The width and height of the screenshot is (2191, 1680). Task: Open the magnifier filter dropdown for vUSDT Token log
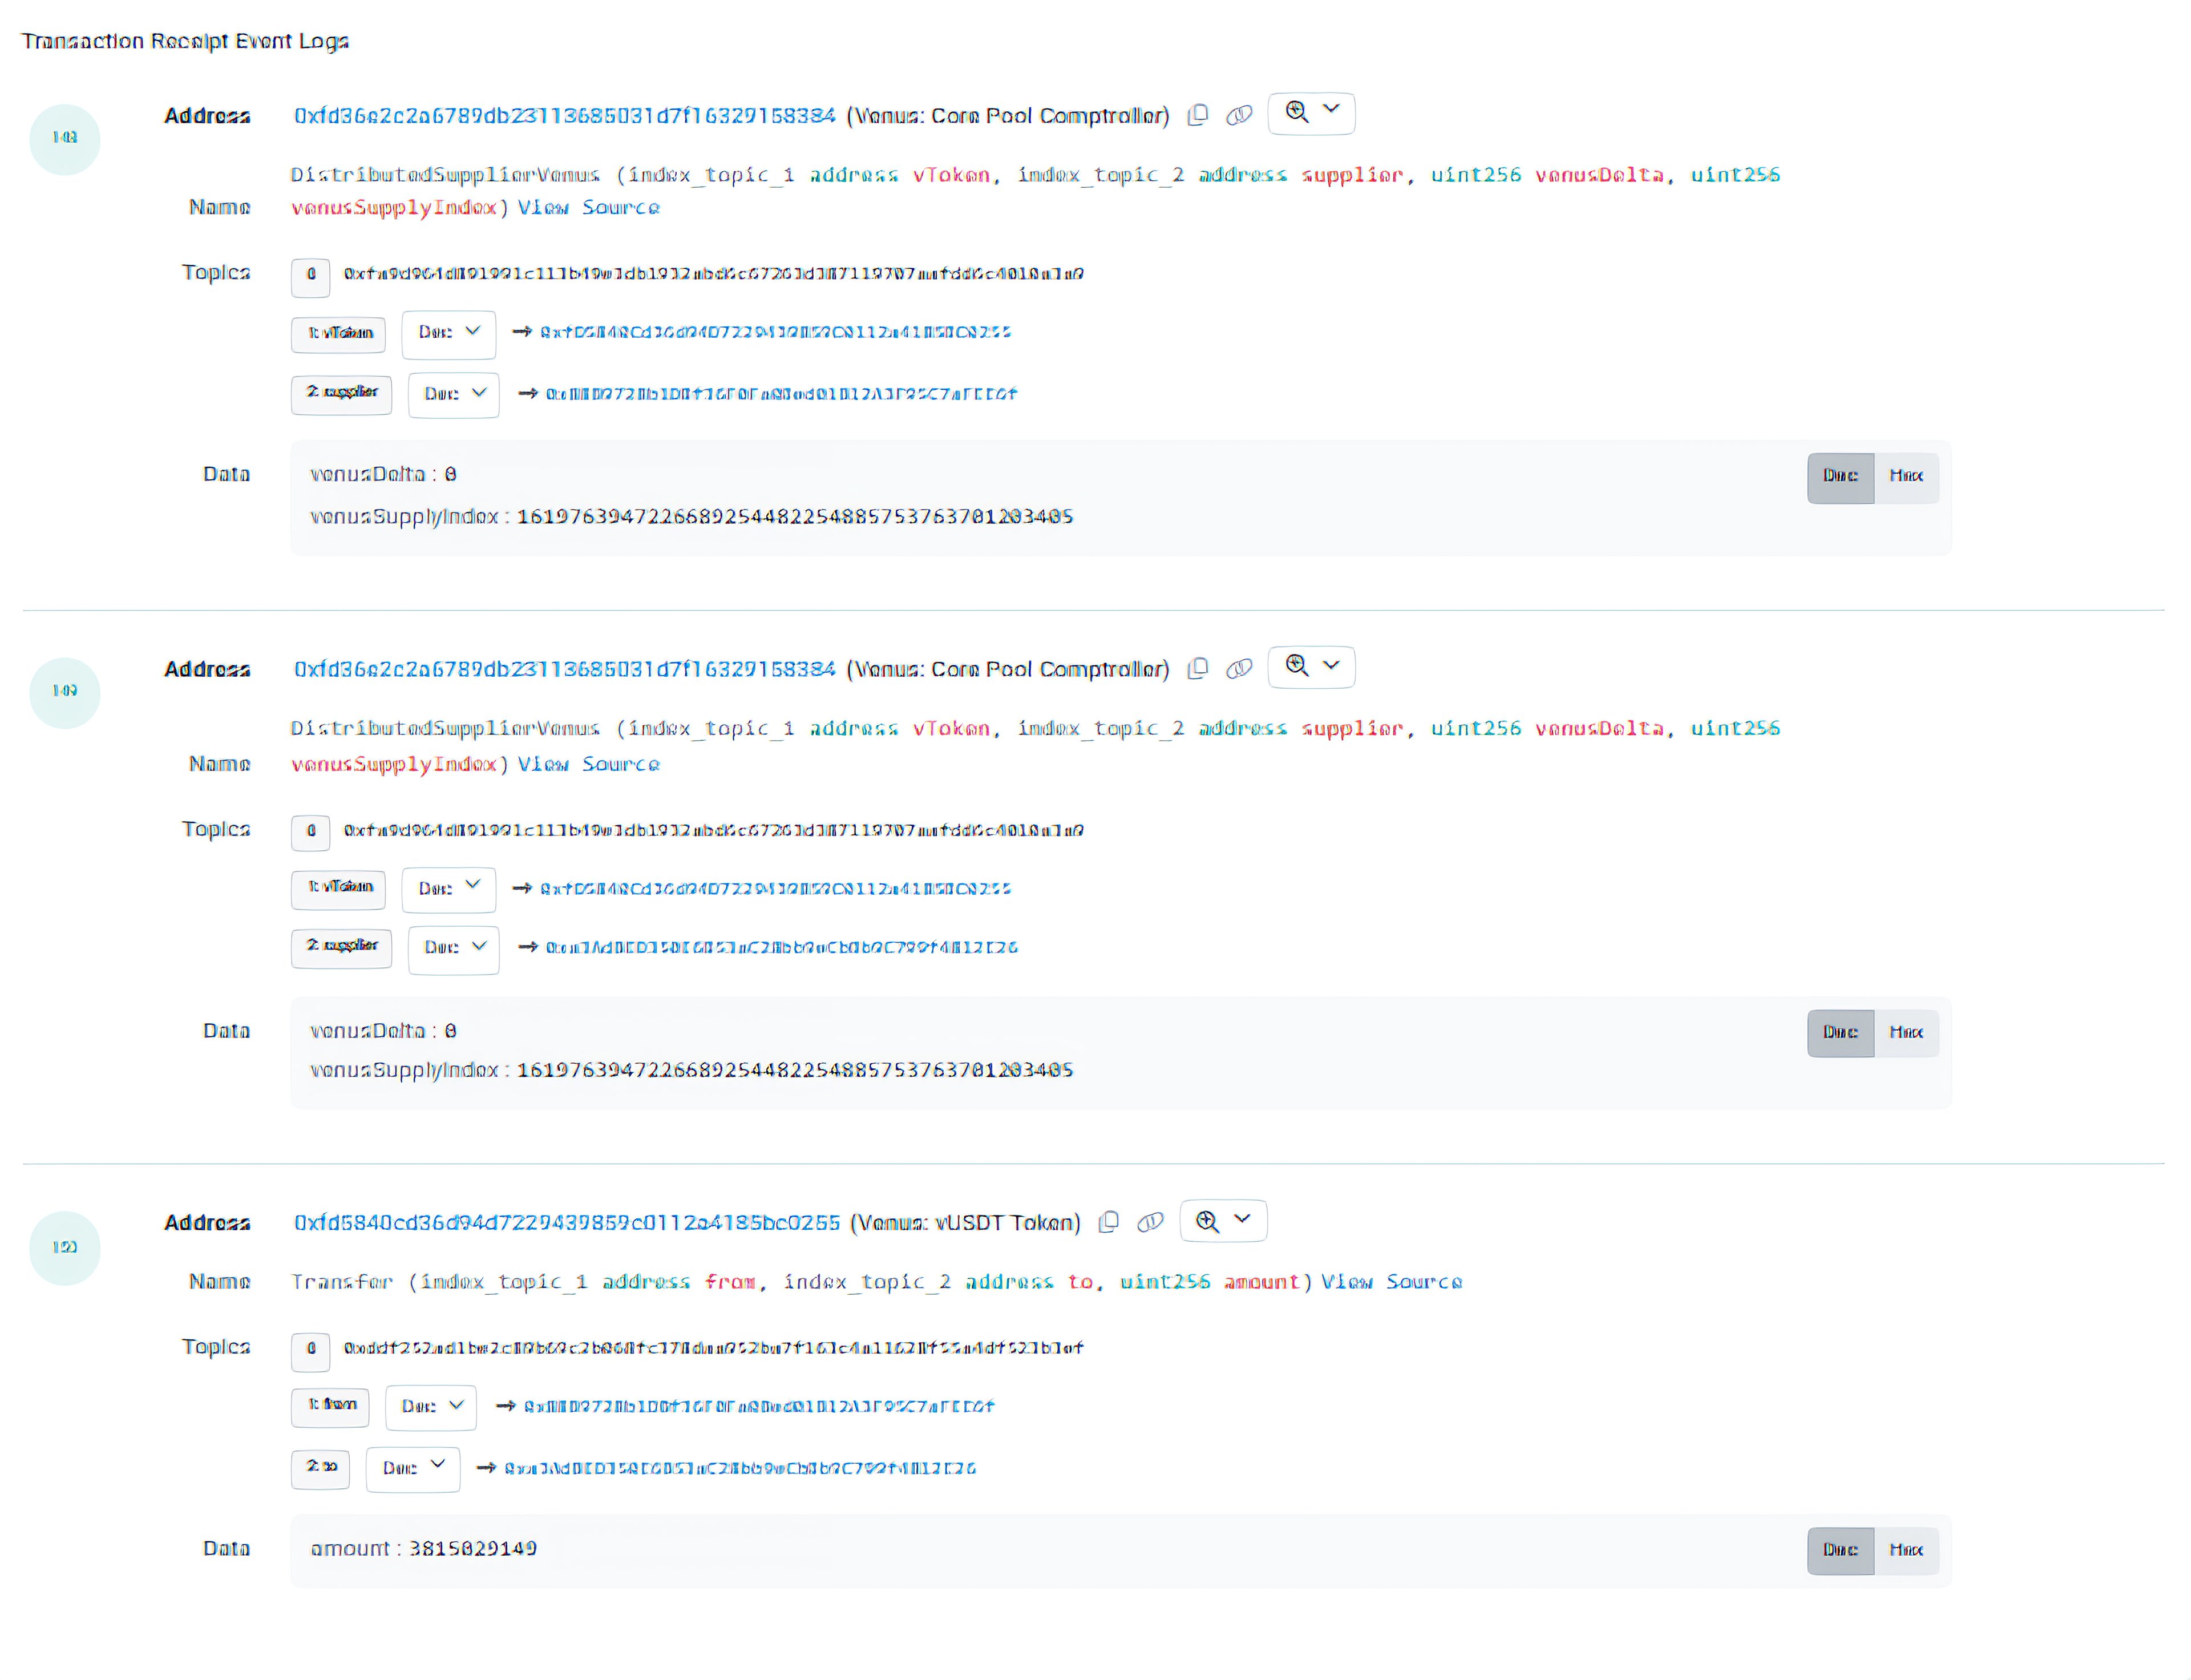pos(1223,1221)
